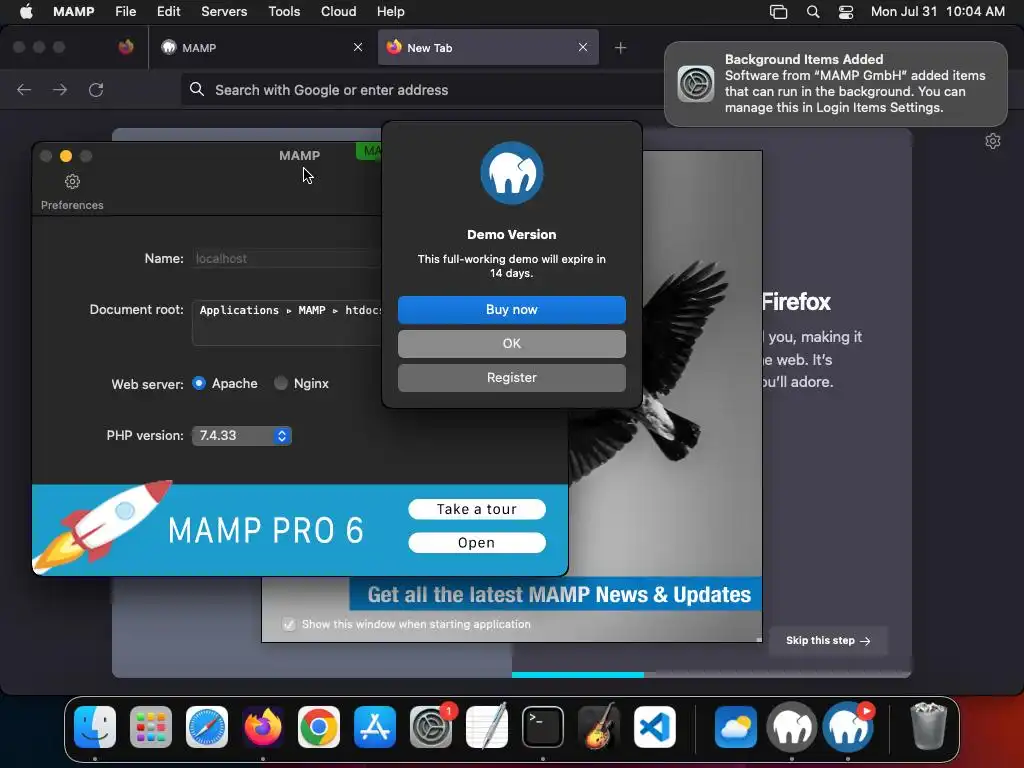Minimize the MAMP window with yellow button
Screen dimensions: 1024x768
click(66, 156)
